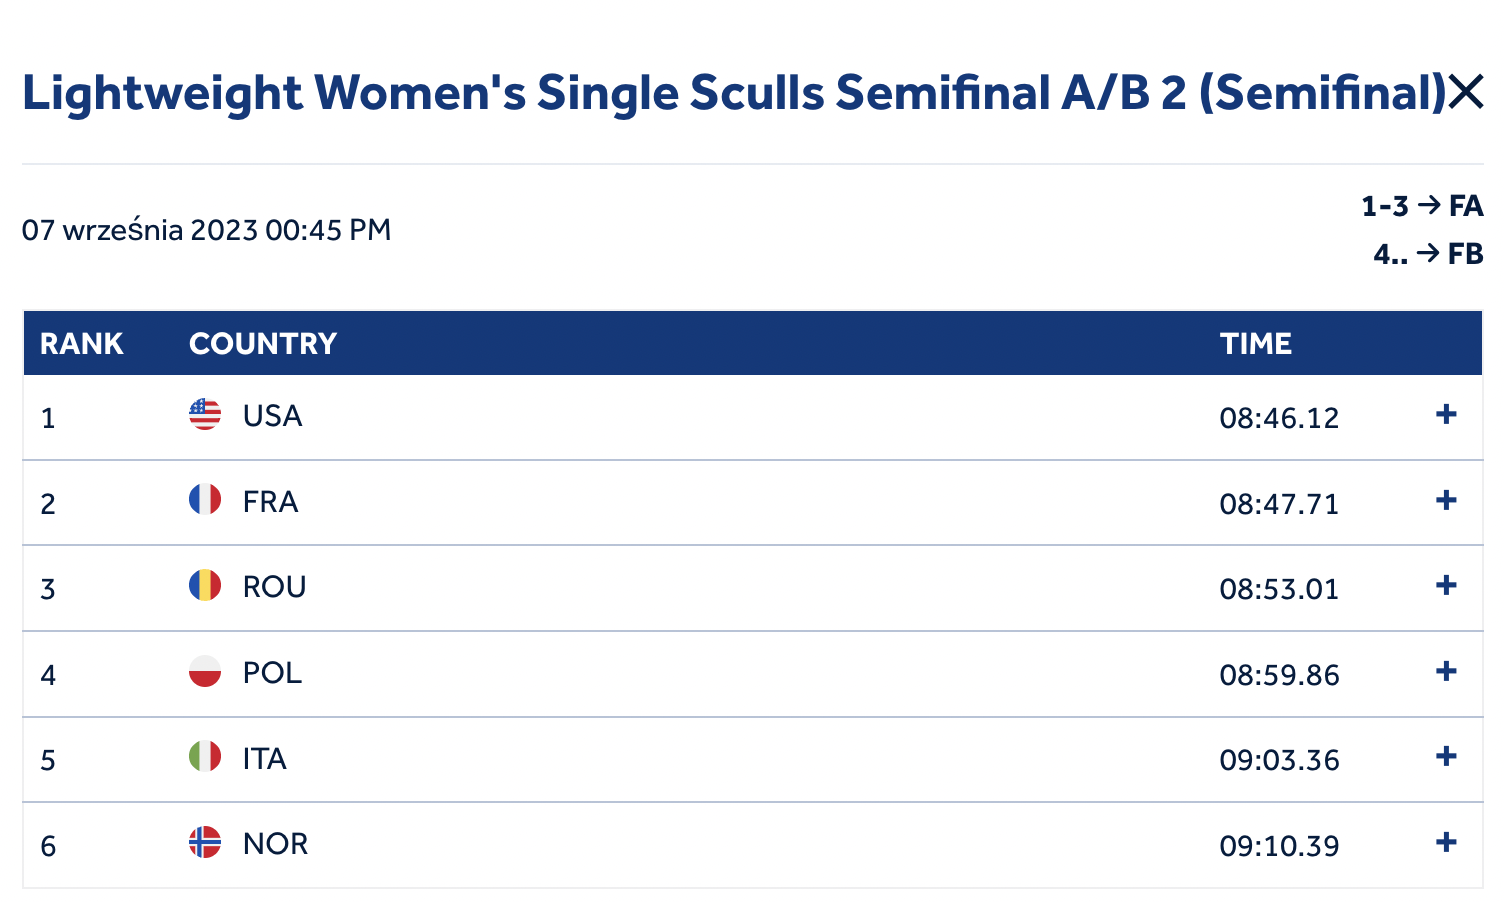This screenshot has height=902, width=1504.
Task: Select the RANK column header
Action: click(x=82, y=344)
